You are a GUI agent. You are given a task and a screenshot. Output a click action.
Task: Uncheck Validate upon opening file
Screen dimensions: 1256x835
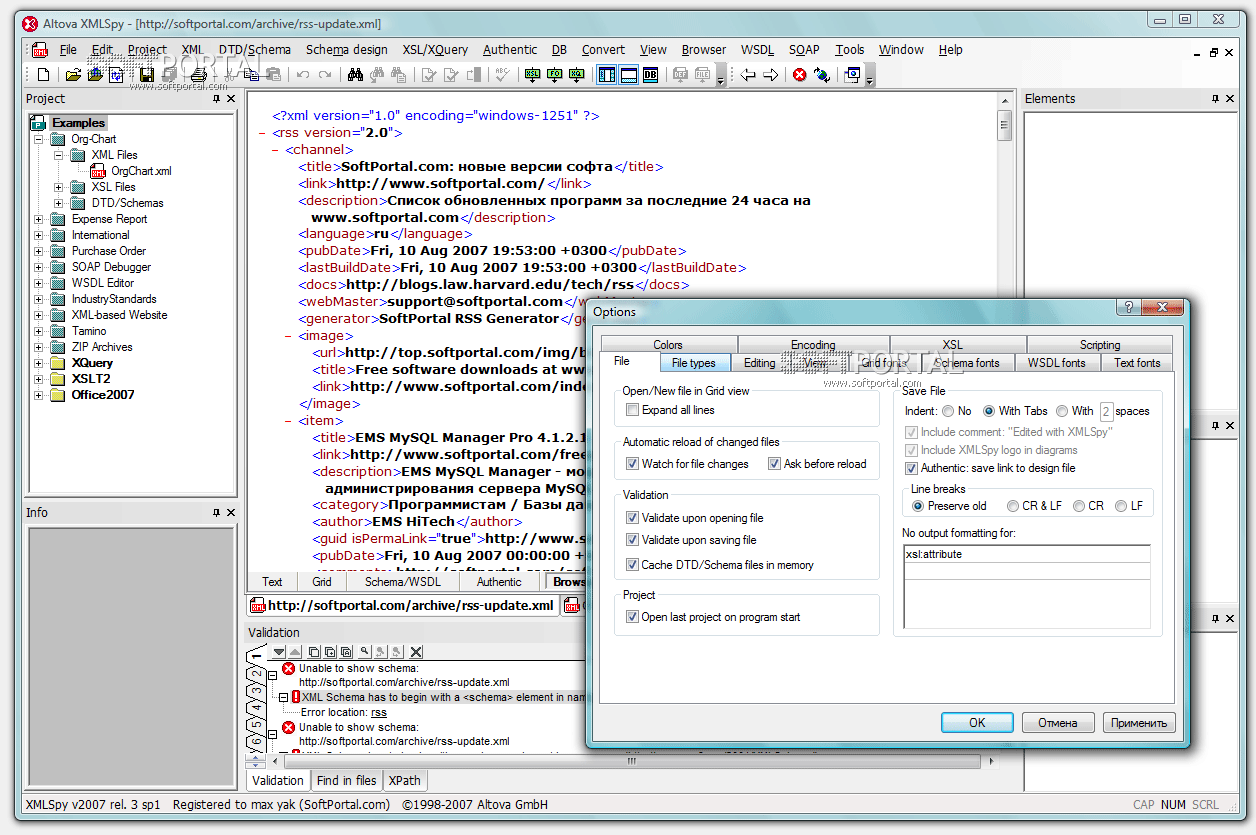(632, 518)
